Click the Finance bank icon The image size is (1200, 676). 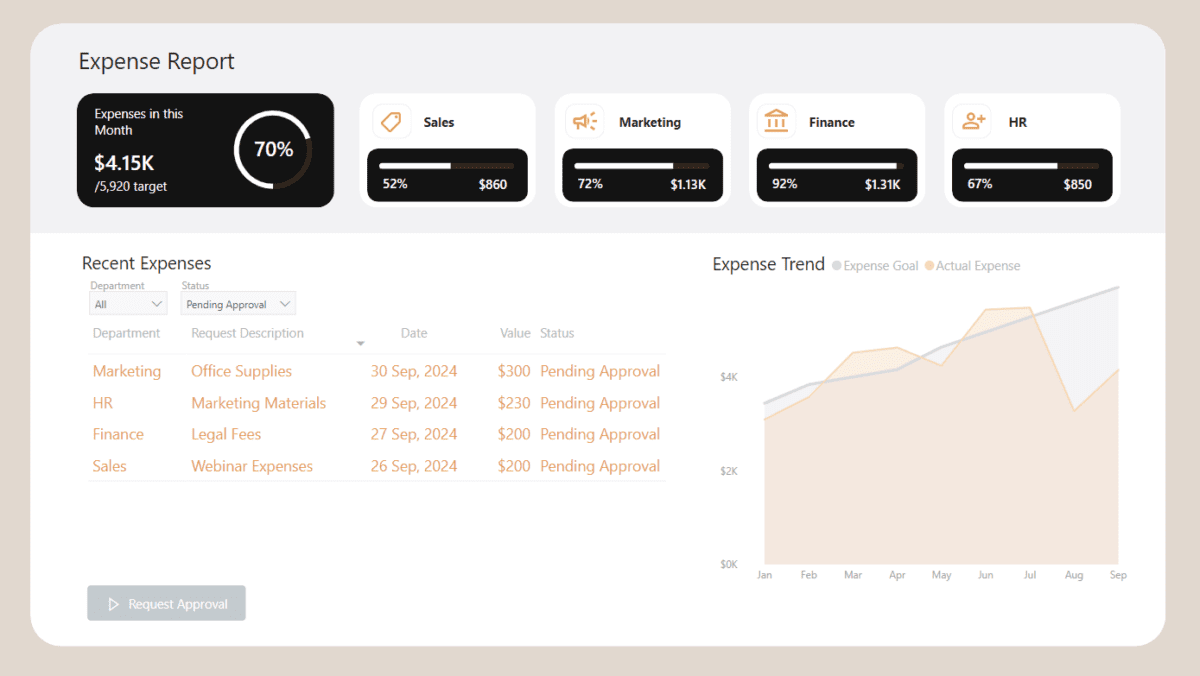pos(779,121)
